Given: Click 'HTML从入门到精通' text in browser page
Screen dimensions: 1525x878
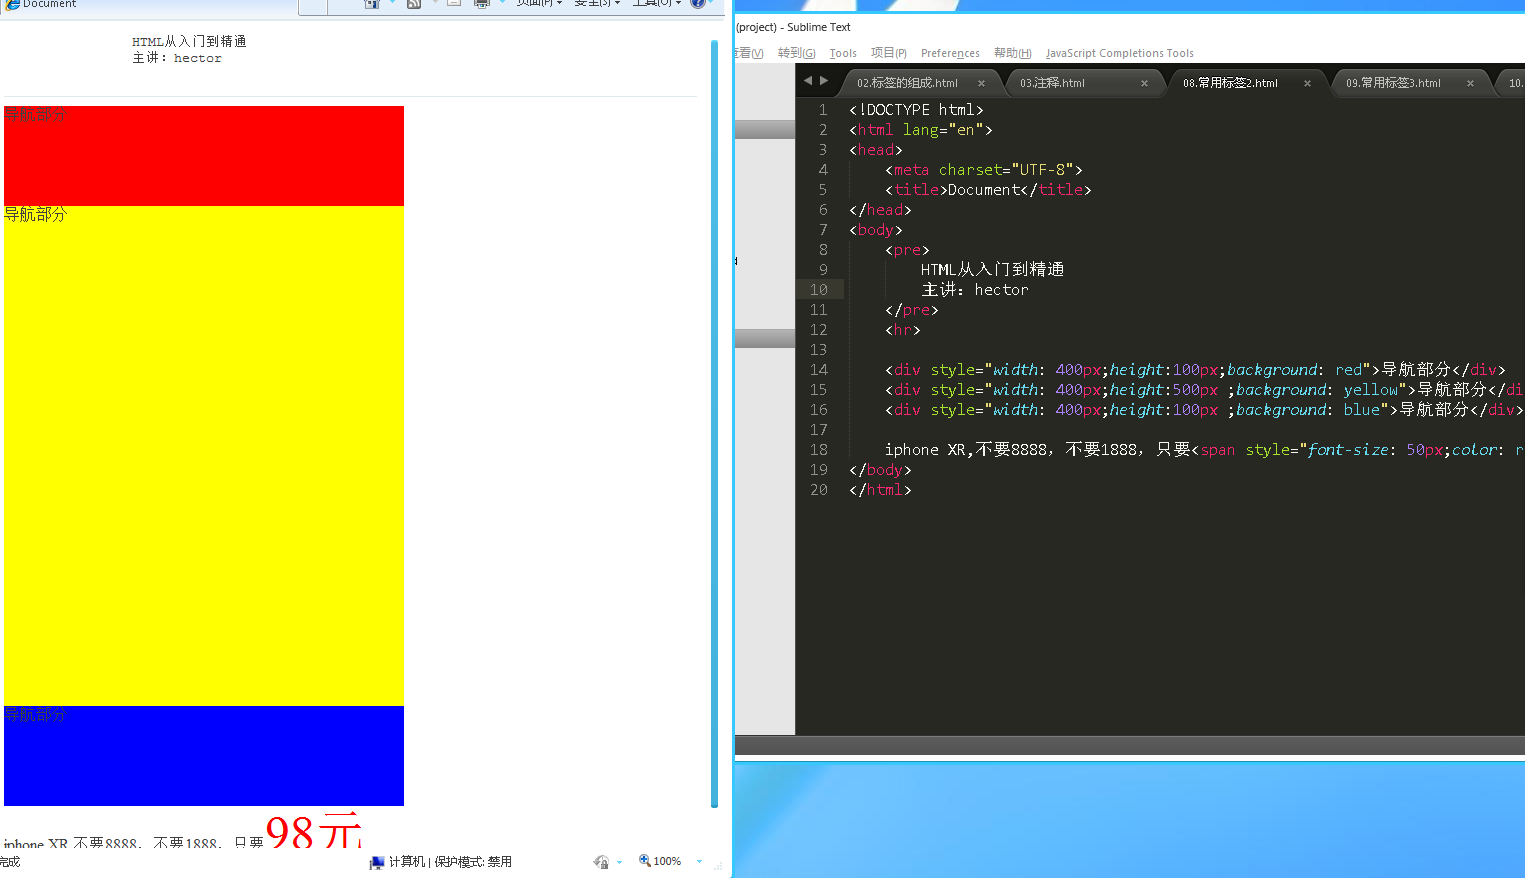Looking at the screenshot, I should click(189, 41).
